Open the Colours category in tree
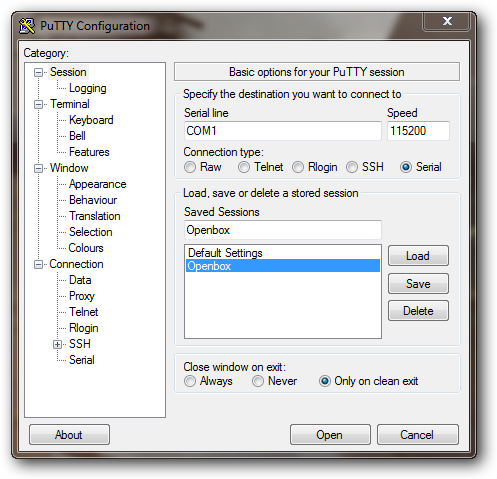497x479 pixels. 86,248
